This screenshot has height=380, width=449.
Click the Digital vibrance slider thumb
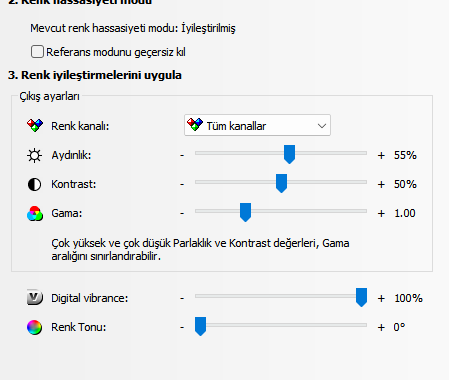[x=361, y=297]
